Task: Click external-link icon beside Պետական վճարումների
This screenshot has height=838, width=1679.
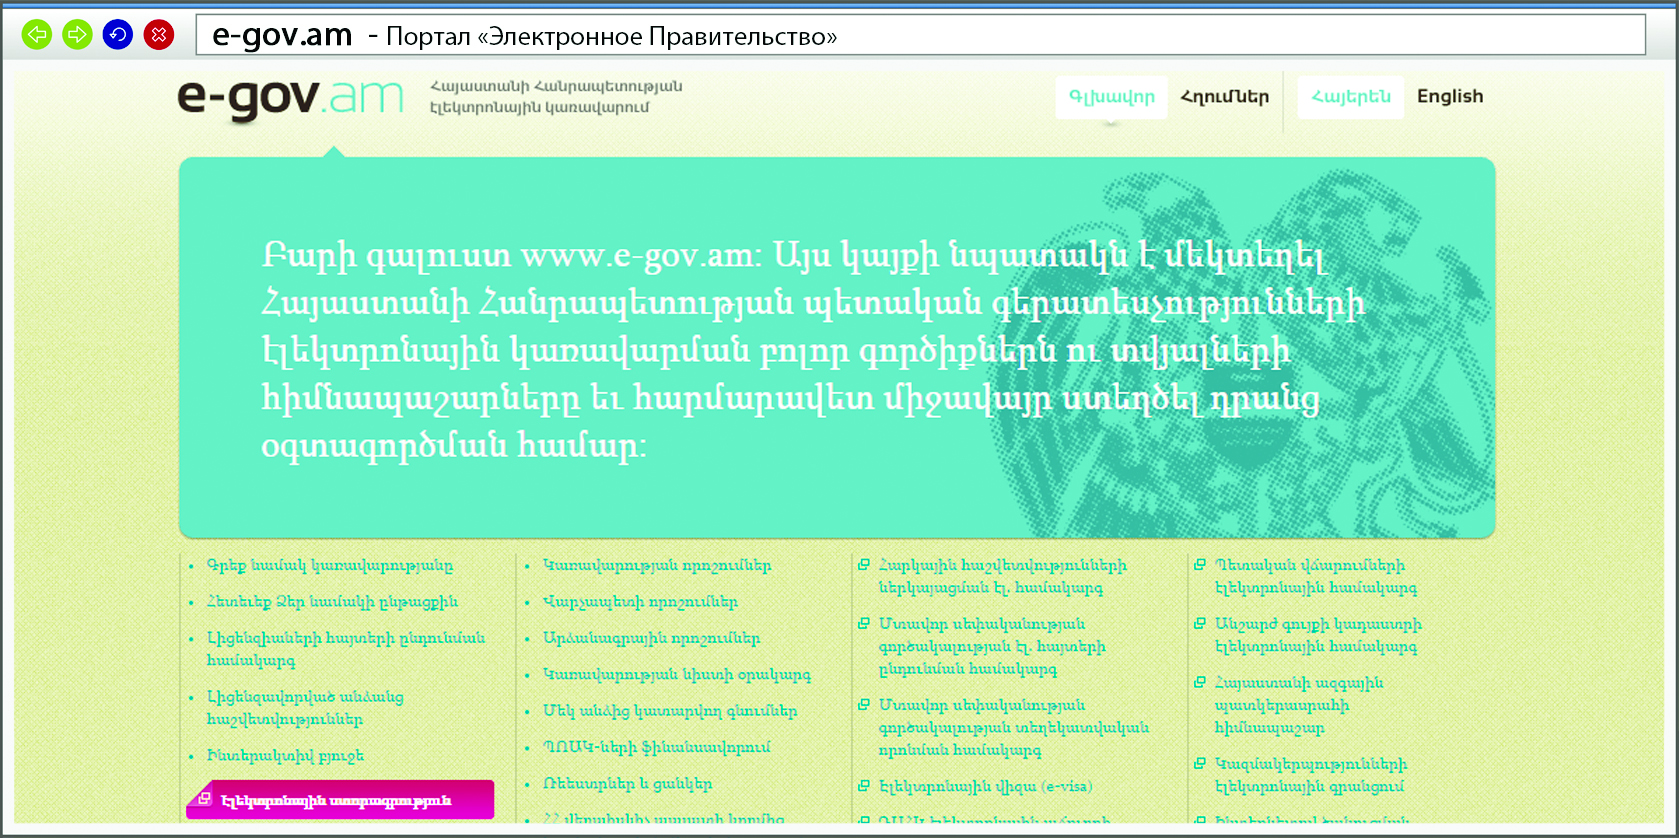Action: 1200,565
